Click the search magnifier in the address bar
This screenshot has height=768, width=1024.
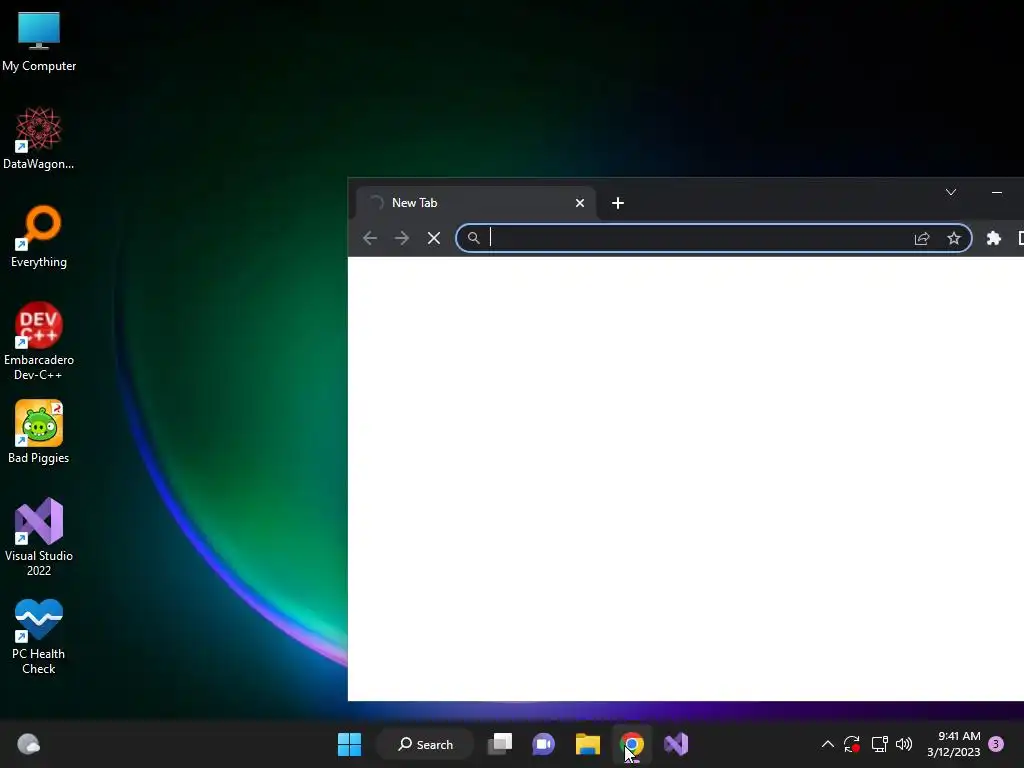[x=473, y=238]
